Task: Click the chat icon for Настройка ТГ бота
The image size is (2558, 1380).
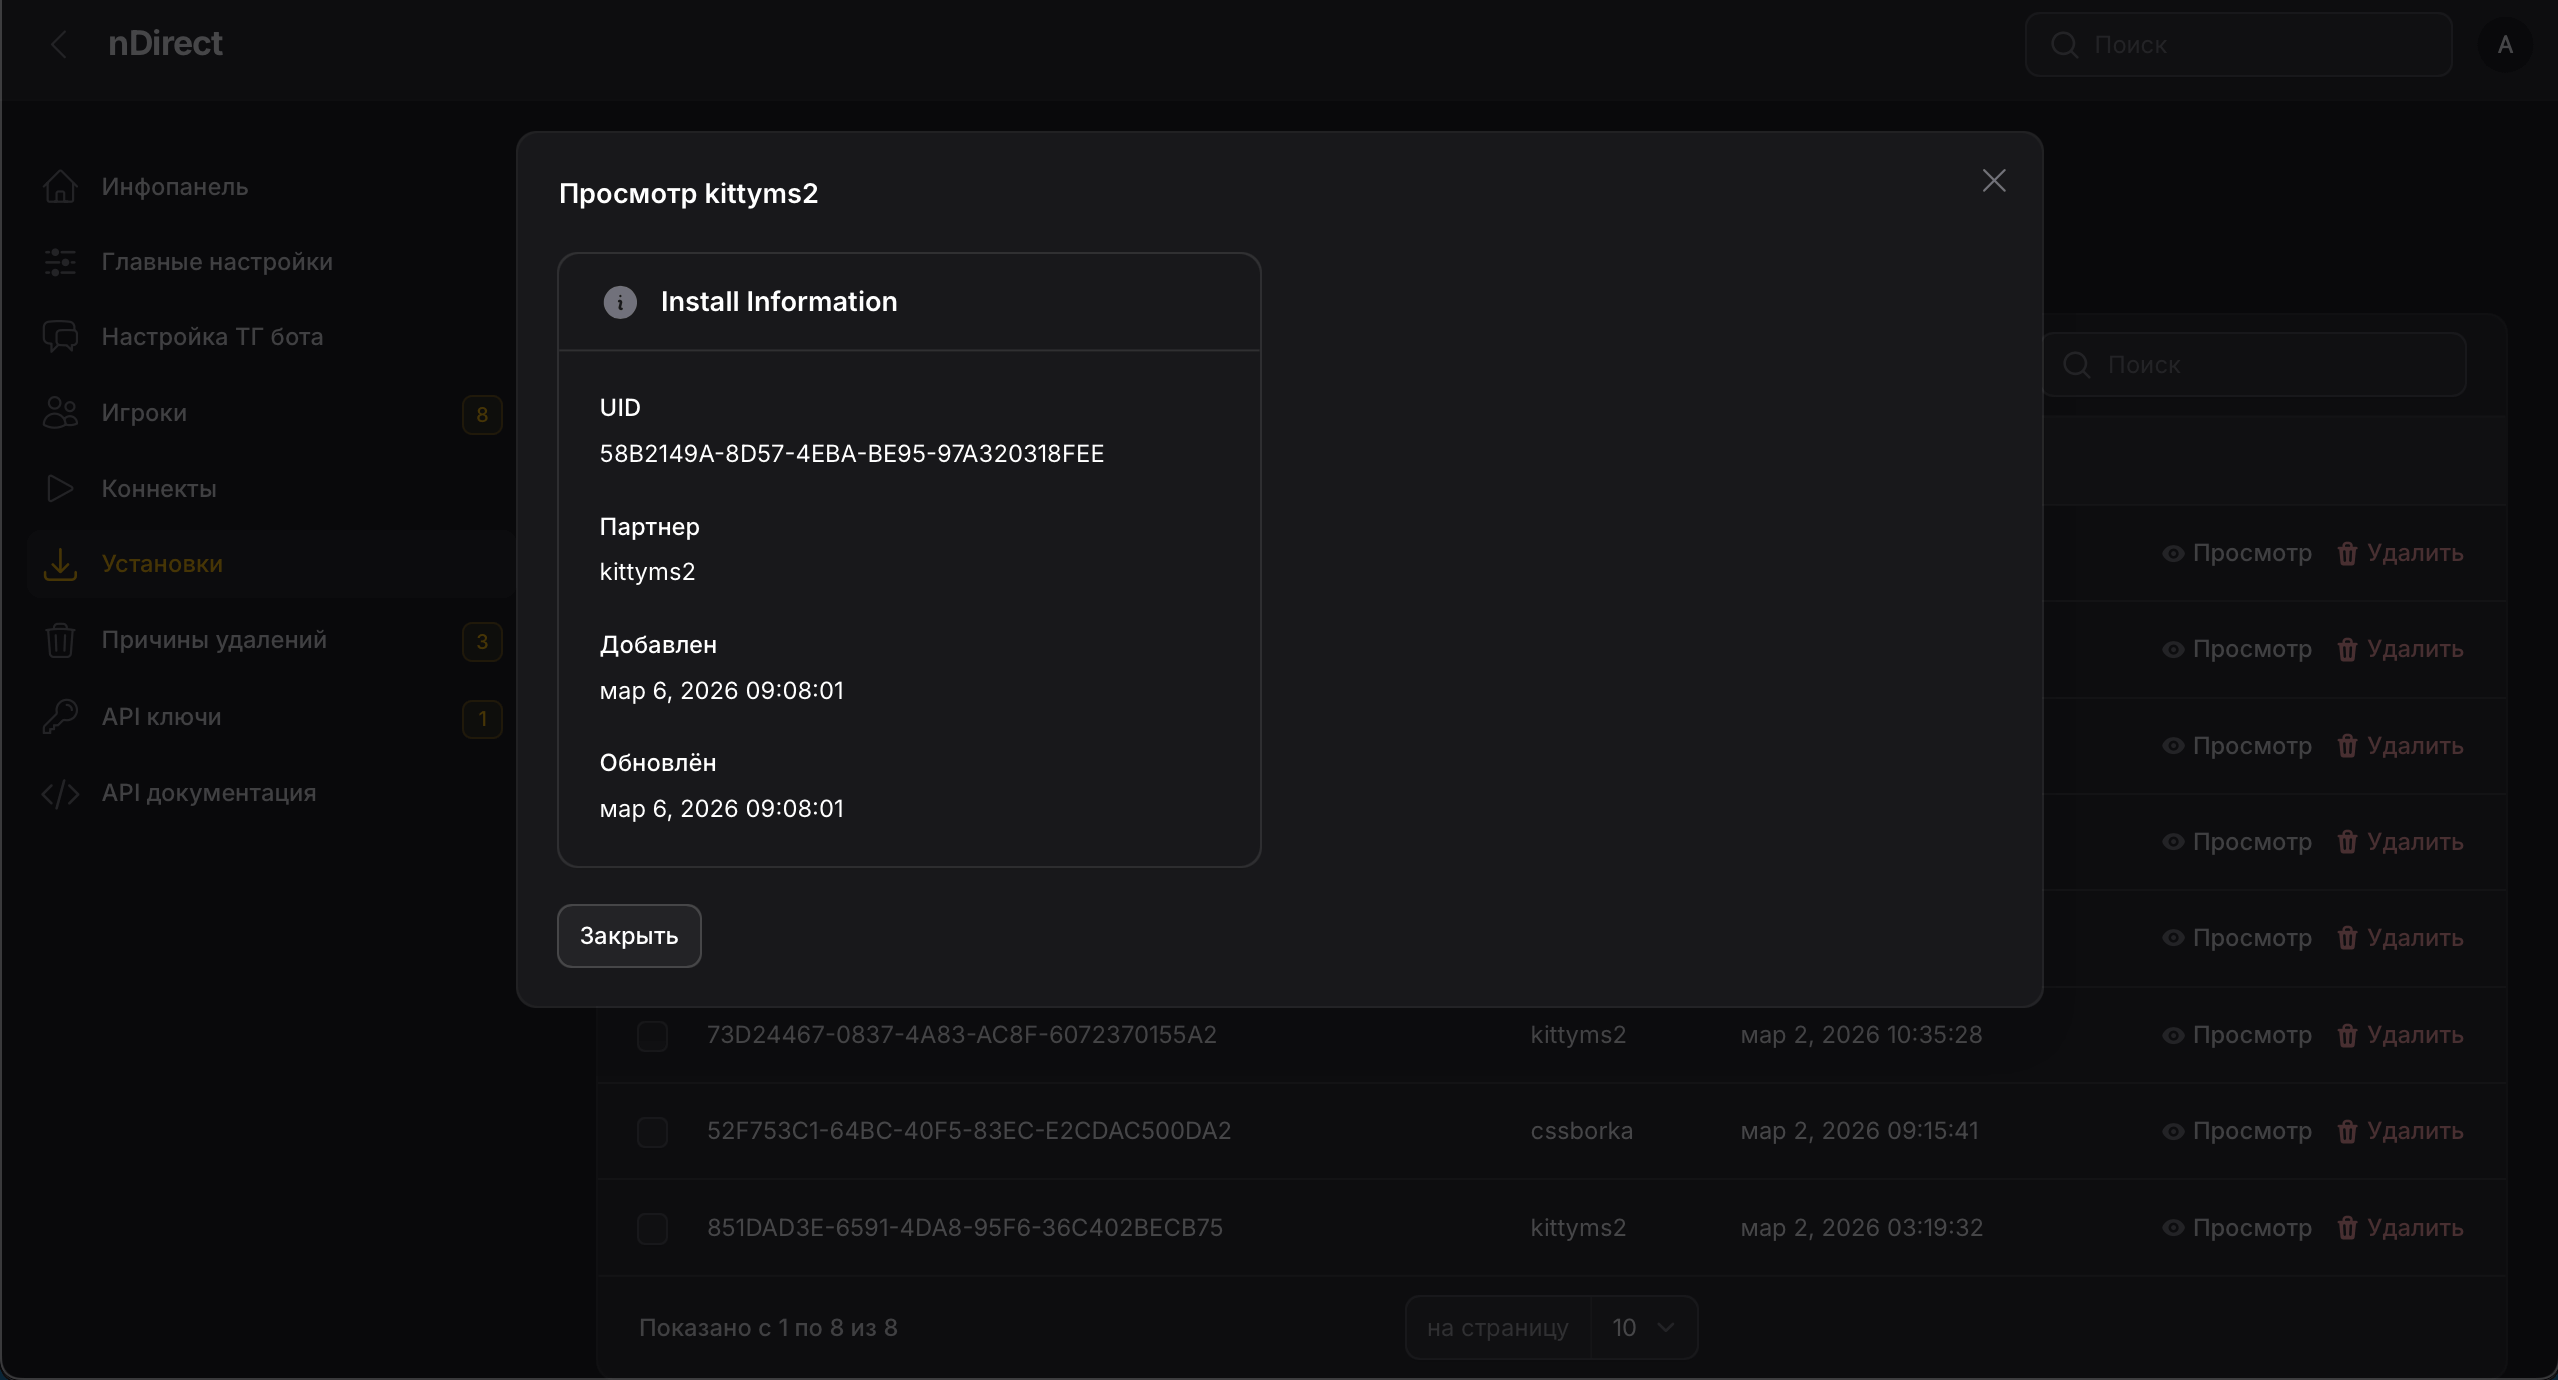Action: pos(60,337)
